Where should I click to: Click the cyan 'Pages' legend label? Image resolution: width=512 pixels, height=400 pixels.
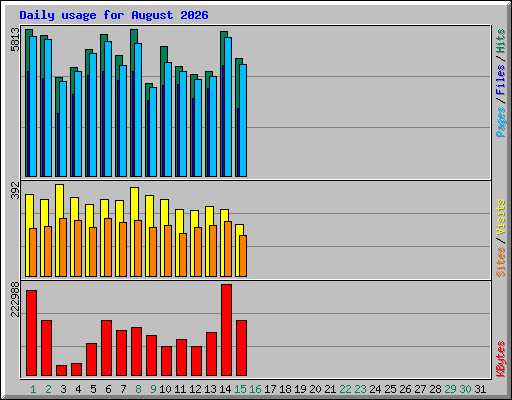(x=501, y=122)
